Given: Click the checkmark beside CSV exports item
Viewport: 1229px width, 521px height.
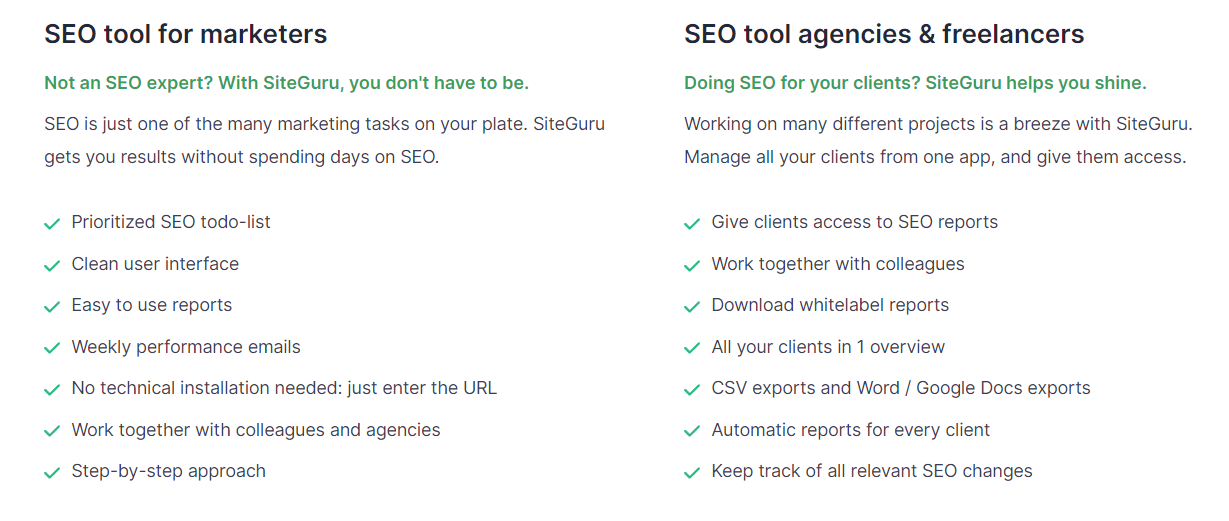Looking at the screenshot, I should click(692, 390).
